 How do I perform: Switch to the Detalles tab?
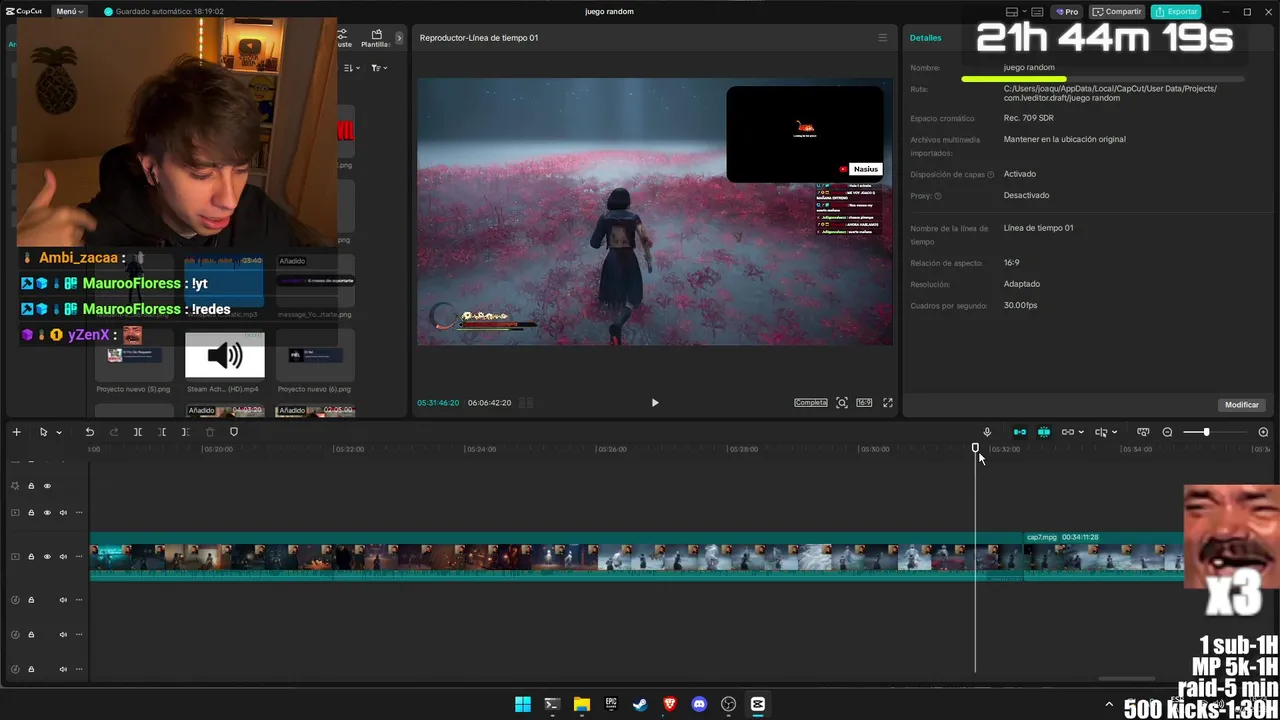click(x=925, y=38)
